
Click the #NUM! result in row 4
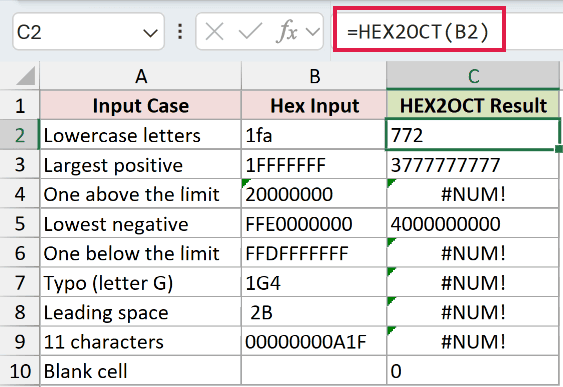pos(473,194)
